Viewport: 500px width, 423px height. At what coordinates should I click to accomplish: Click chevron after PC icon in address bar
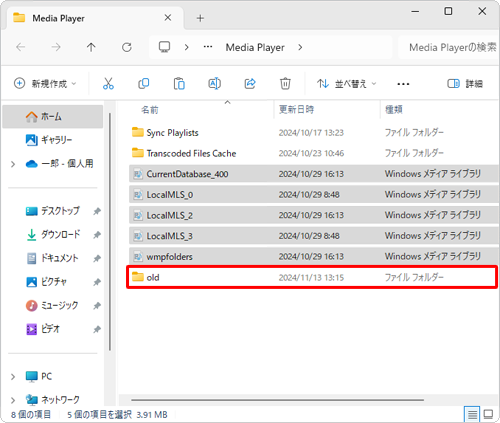[187, 47]
